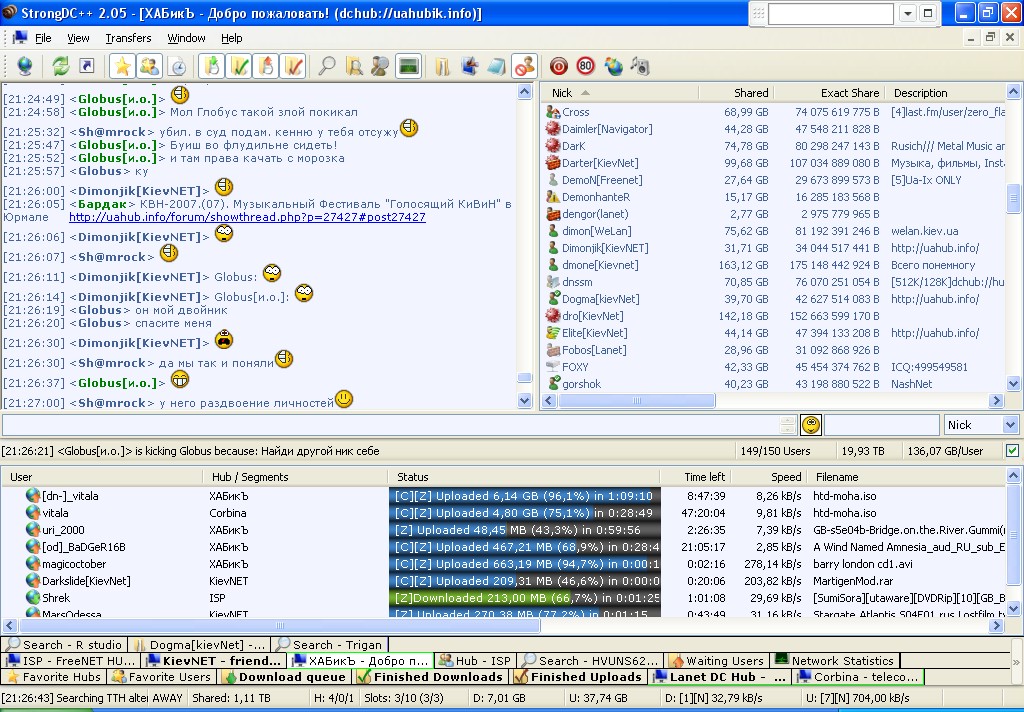This screenshot has width=1024, height=712.
Task: Switch to KievNET - friend tab
Action: [214, 660]
